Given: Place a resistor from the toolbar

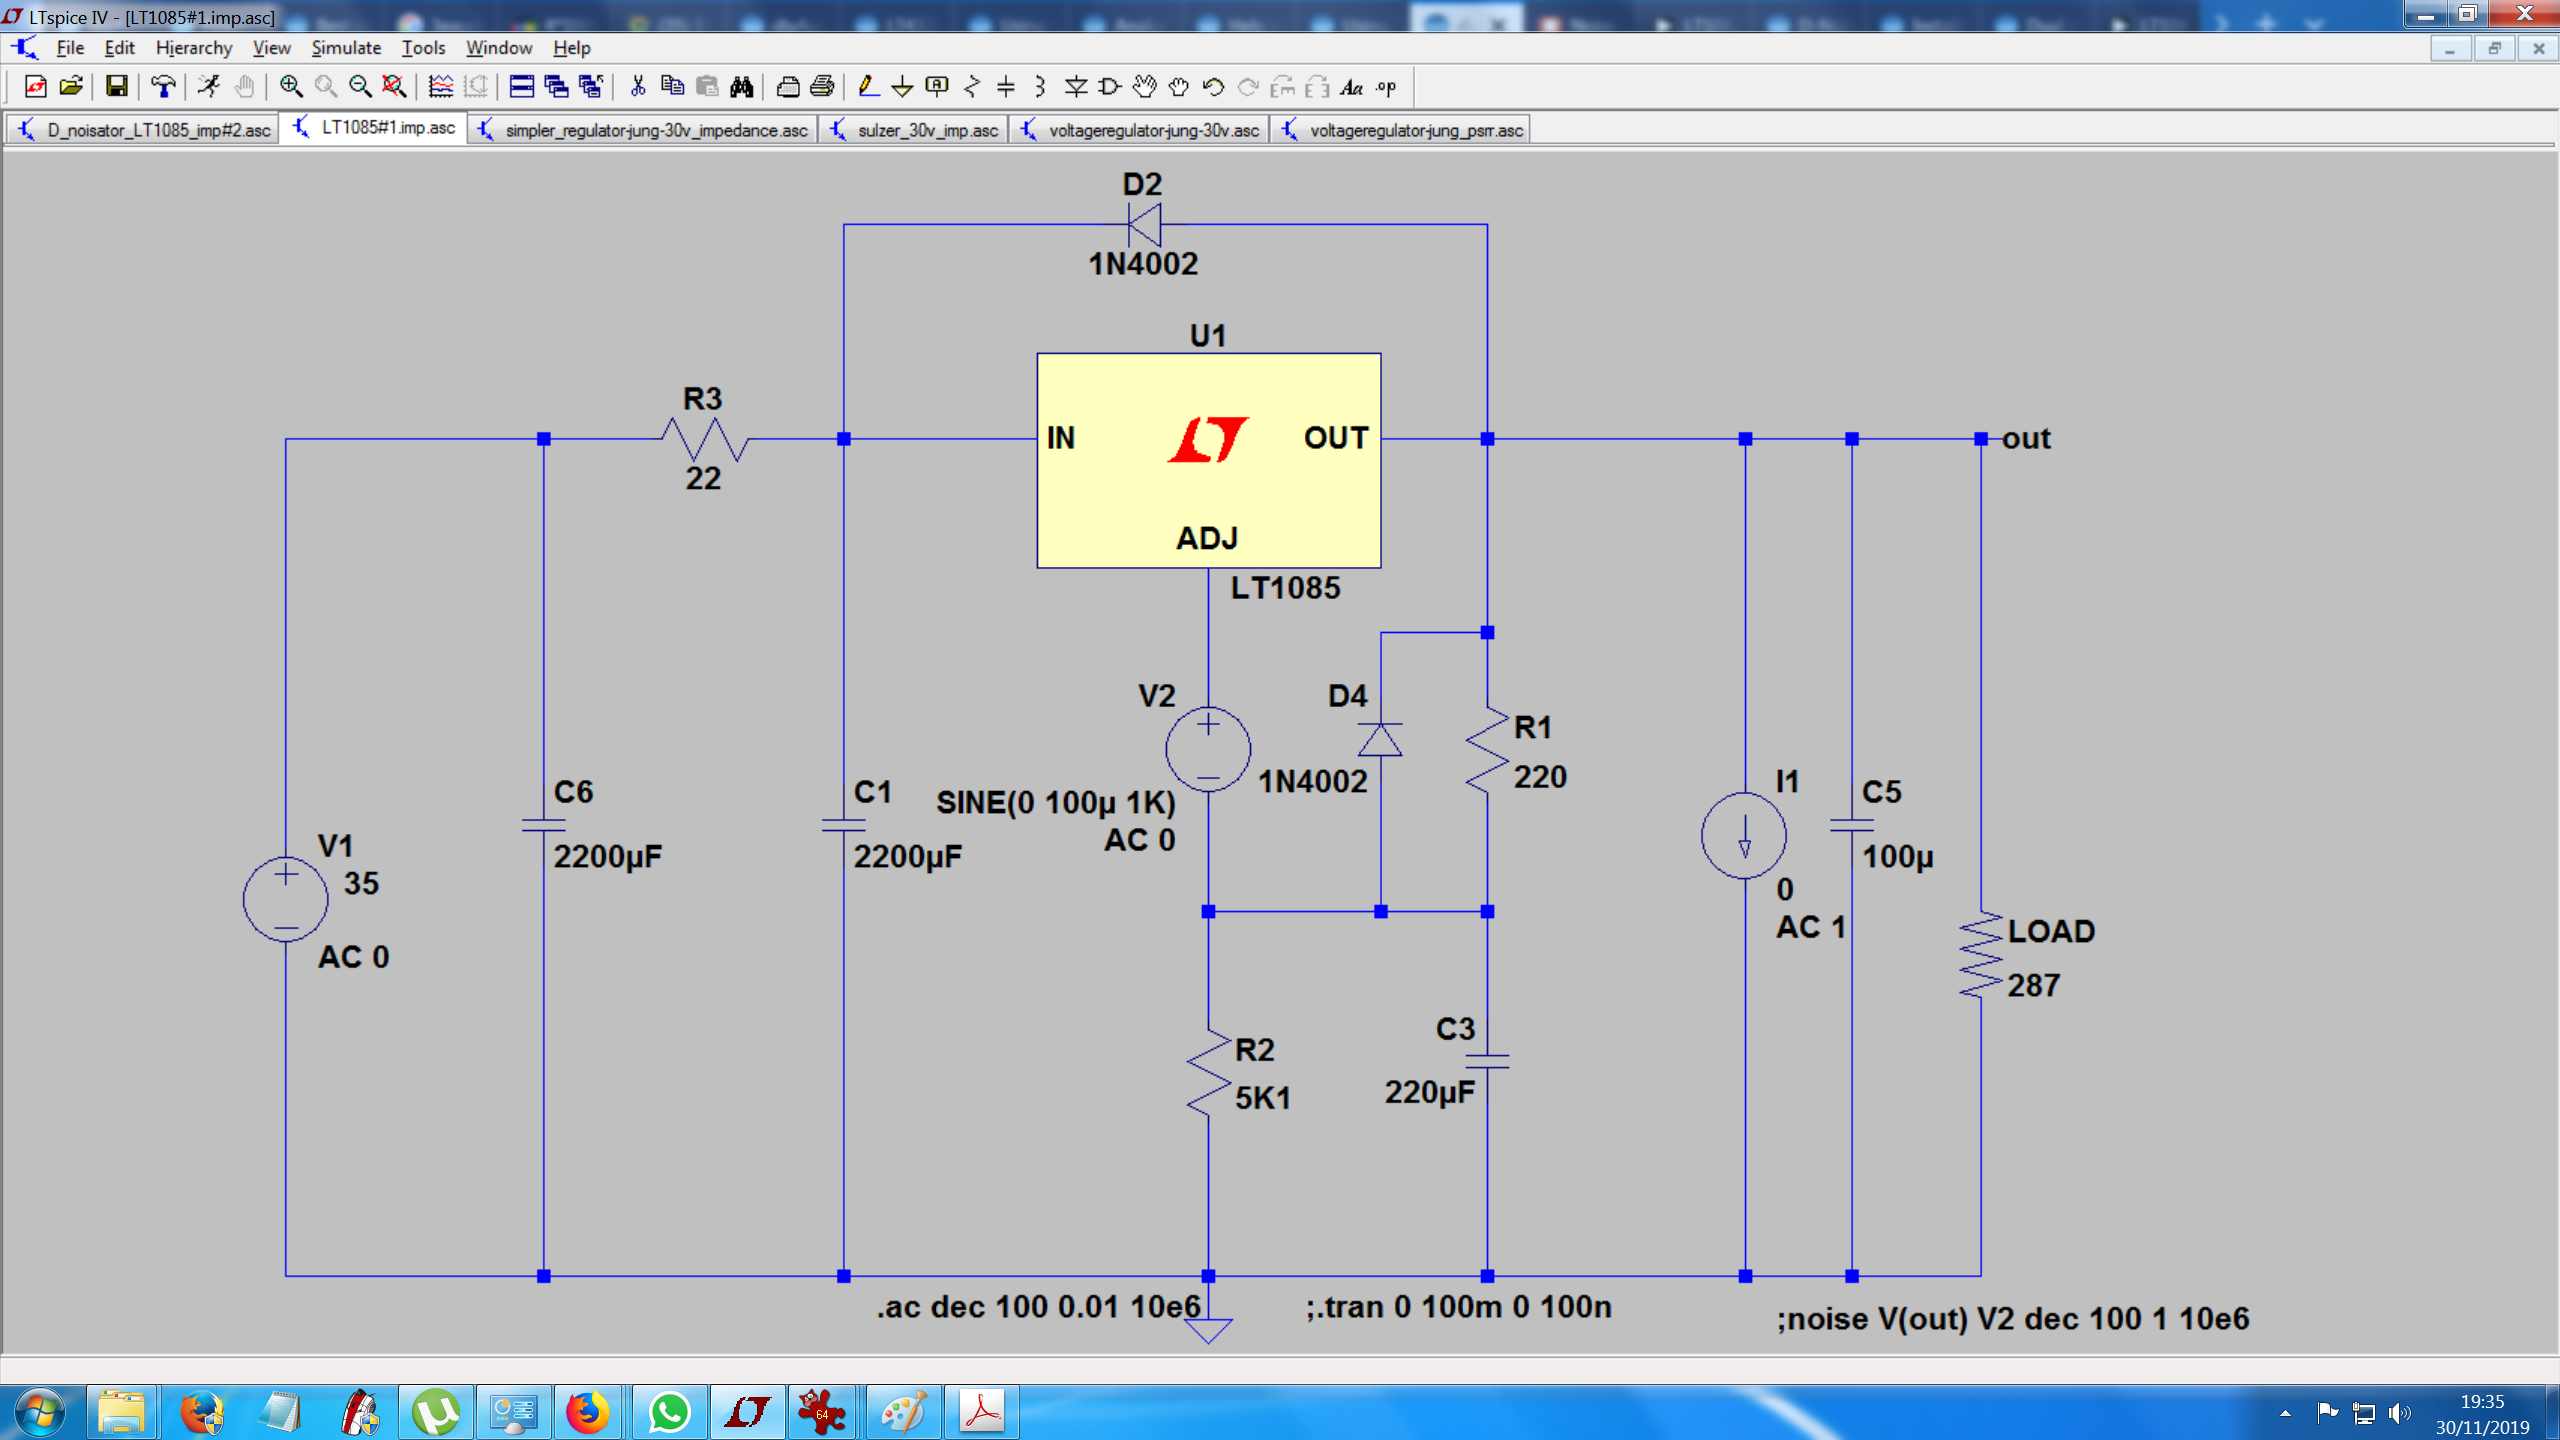Looking at the screenshot, I should pos(971,87).
